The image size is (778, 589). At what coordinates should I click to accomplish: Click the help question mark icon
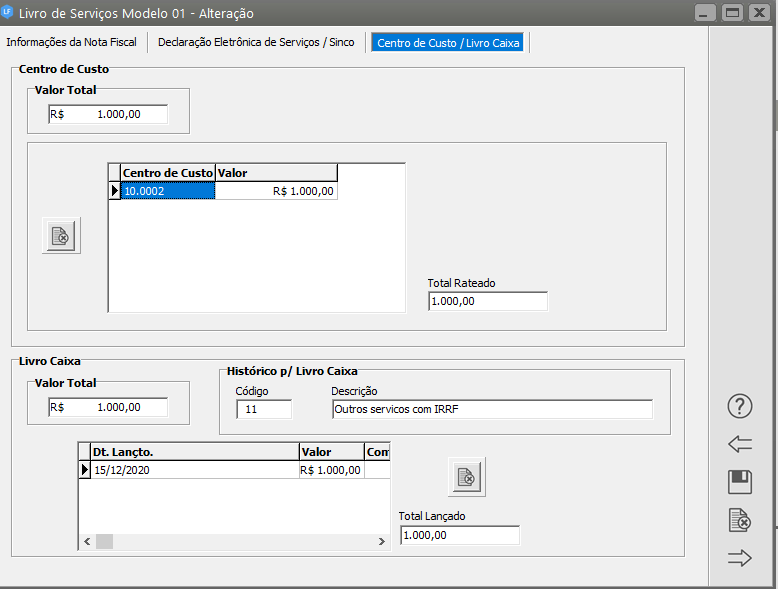[x=739, y=406]
